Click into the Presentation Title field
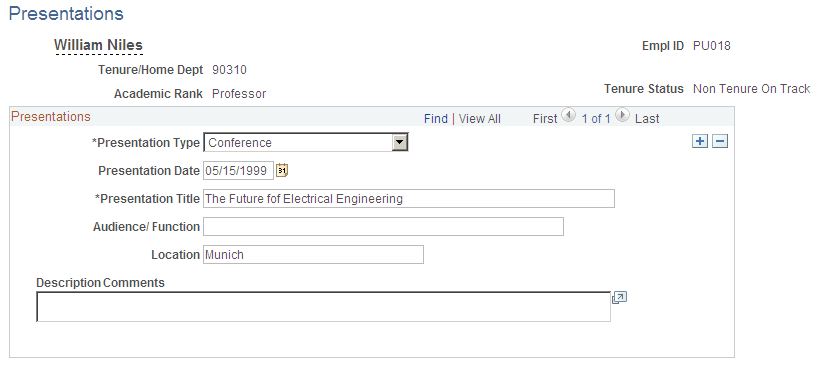Screen dimensions: 819x366 (x=408, y=198)
